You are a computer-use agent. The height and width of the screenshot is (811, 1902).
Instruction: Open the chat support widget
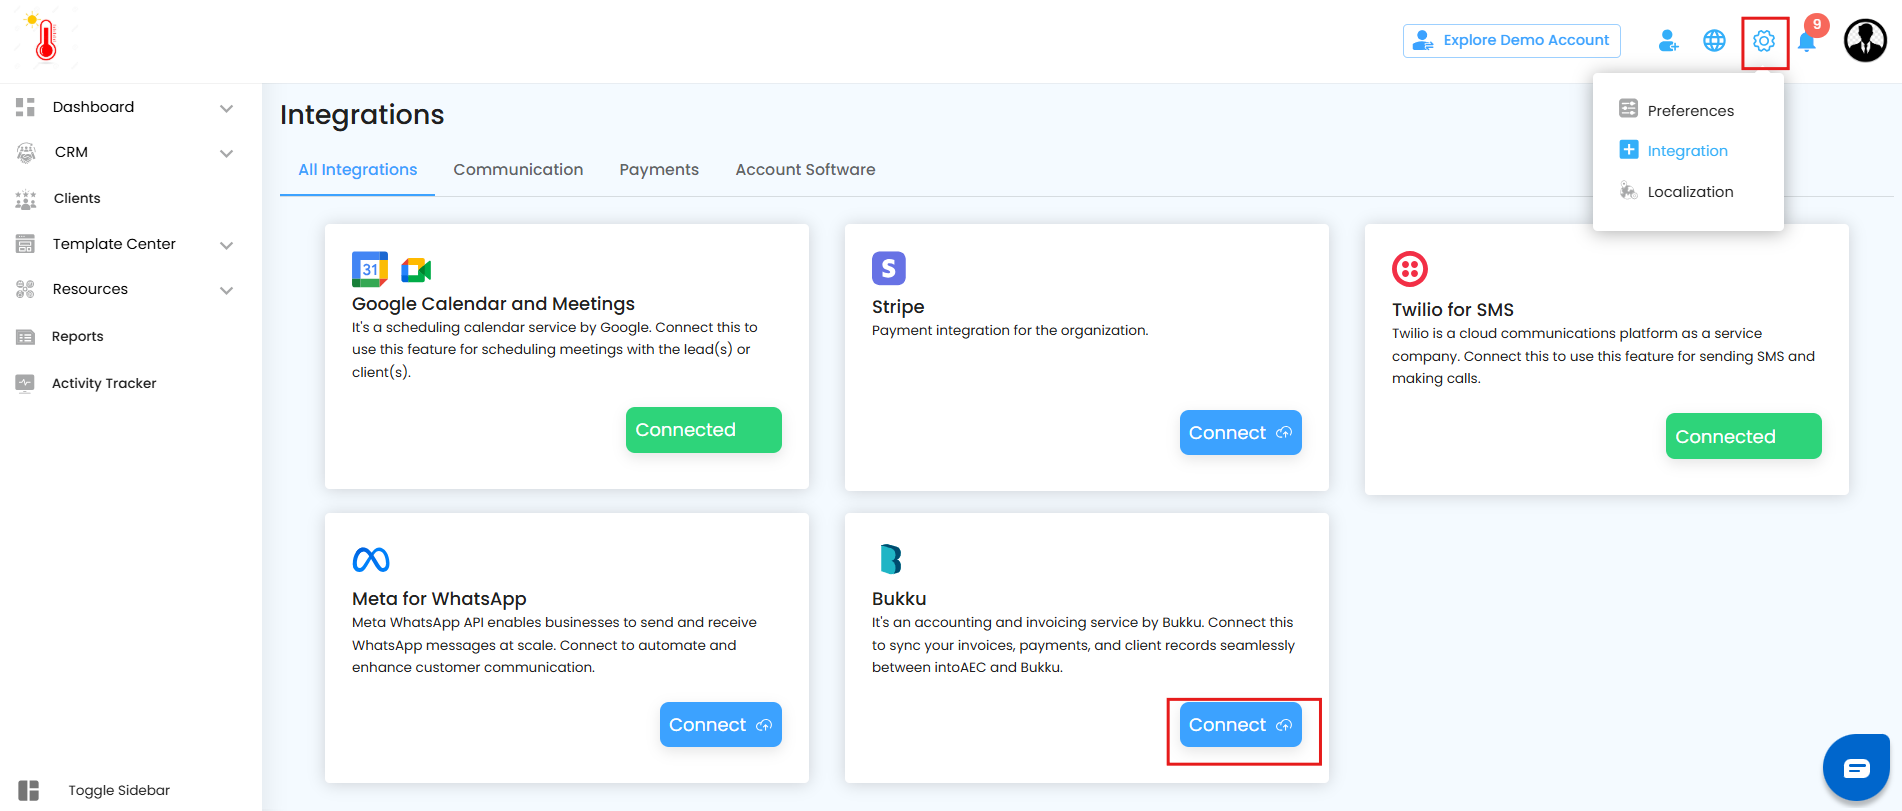1856,768
